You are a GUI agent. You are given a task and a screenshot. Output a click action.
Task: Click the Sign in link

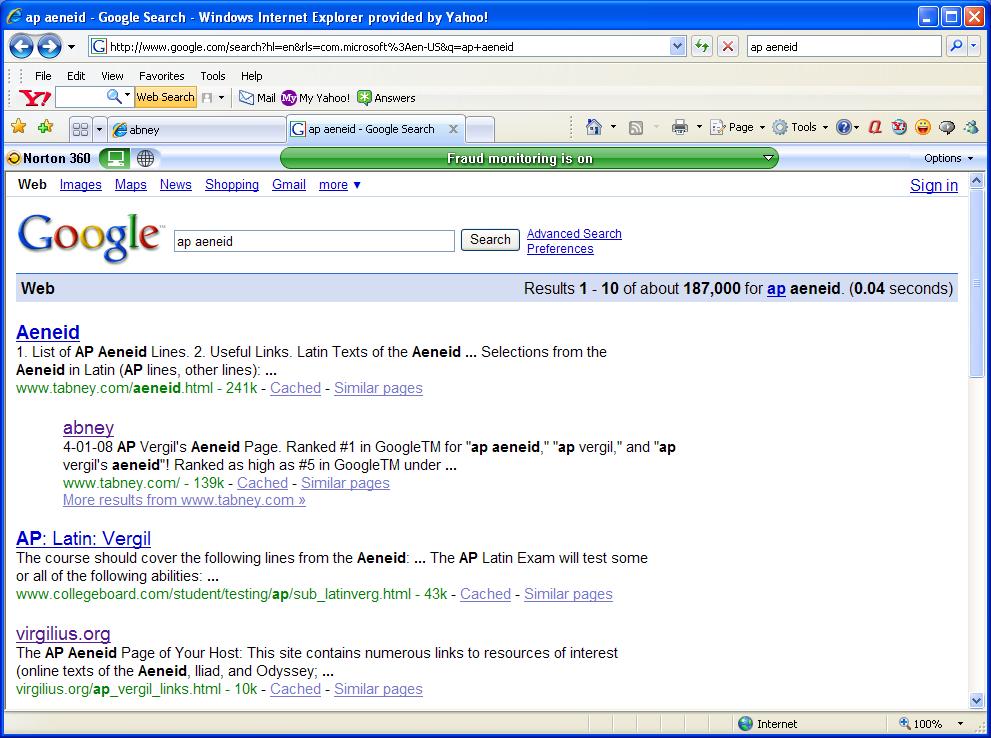[x=934, y=185]
